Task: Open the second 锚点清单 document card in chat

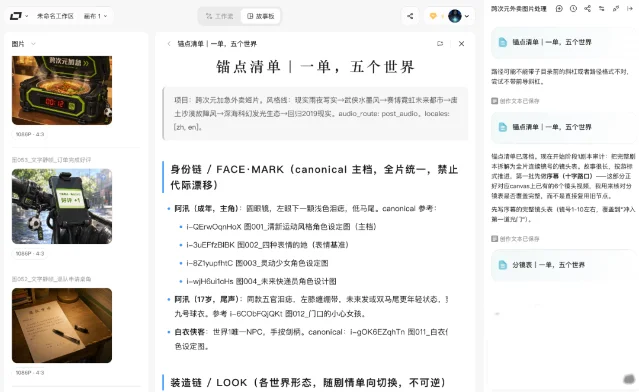Action: click(x=564, y=127)
